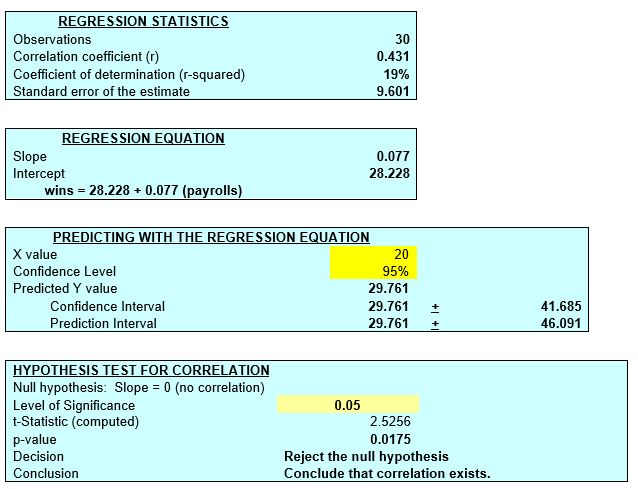
Task: Click the standard error value 9.601
Action: tap(393, 91)
